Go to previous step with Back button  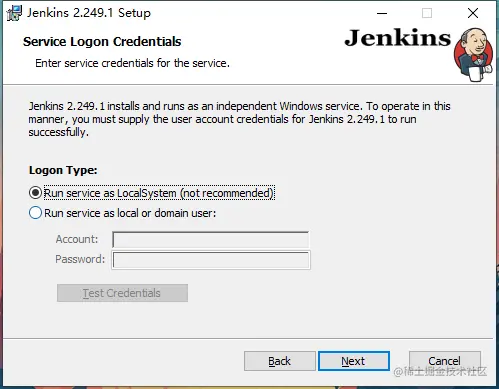click(280, 361)
